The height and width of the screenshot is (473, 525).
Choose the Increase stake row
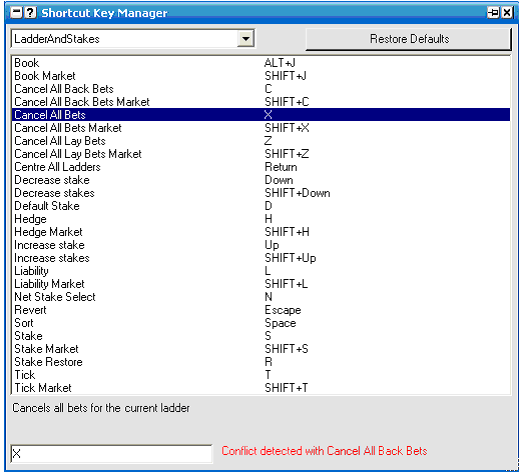[261, 245]
